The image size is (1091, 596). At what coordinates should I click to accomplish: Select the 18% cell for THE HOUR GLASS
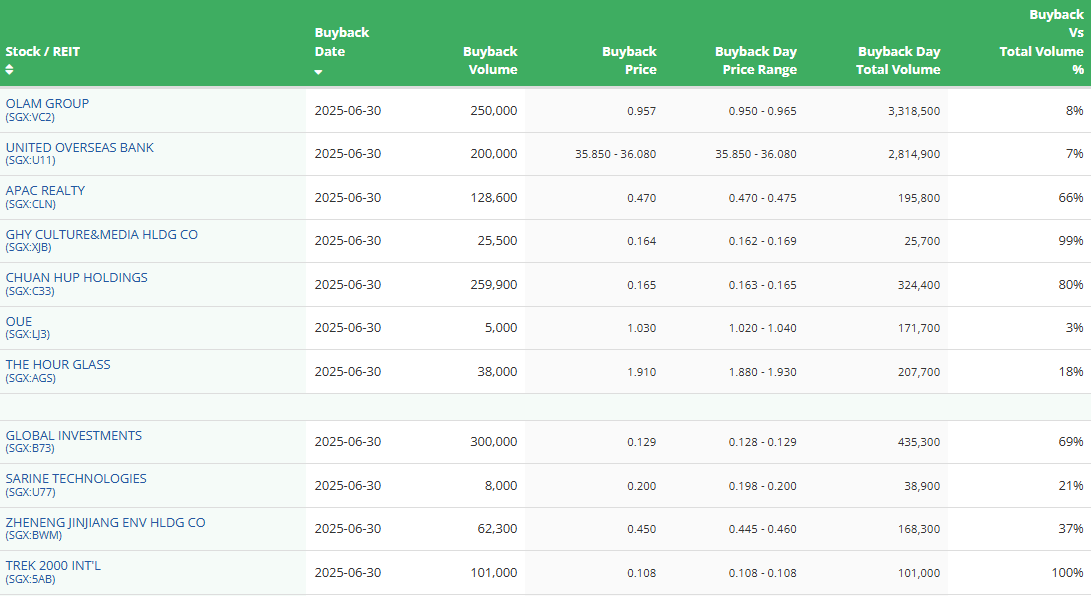pos(1071,371)
